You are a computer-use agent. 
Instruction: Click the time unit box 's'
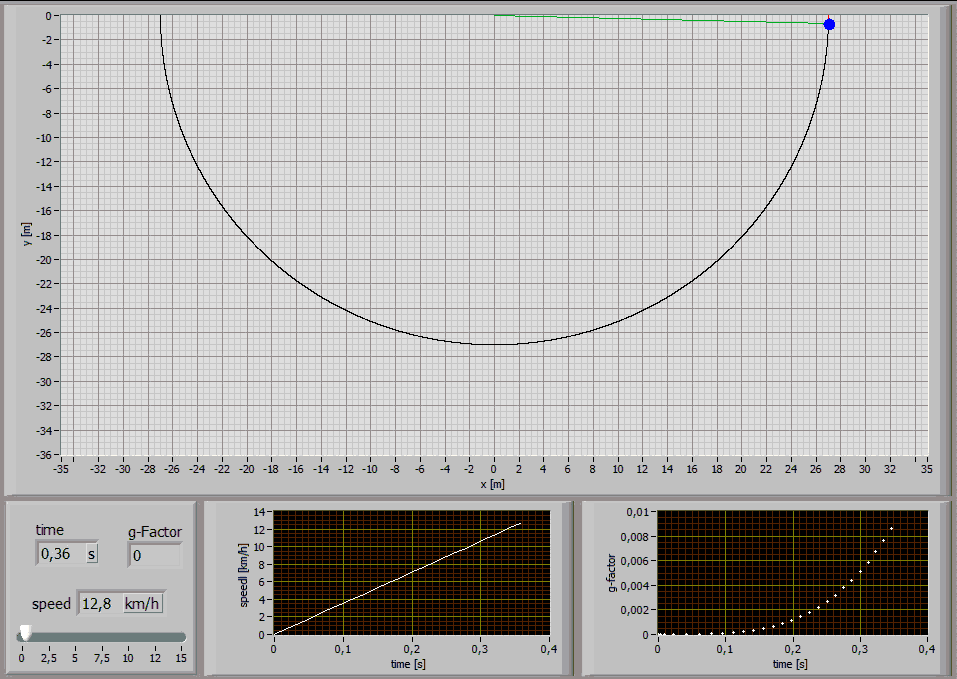(x=92, y=554)
